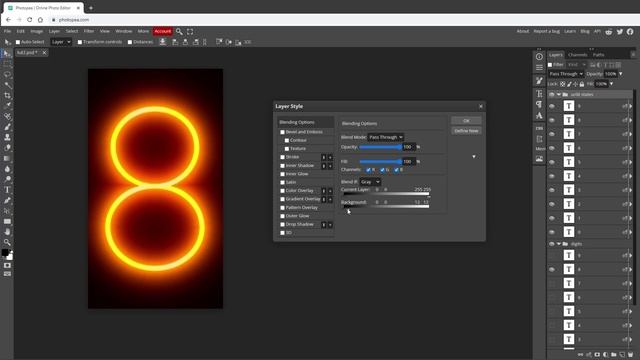640x360 pixels.
Task: Select the Lasso tool
Action: pos(7,75)
